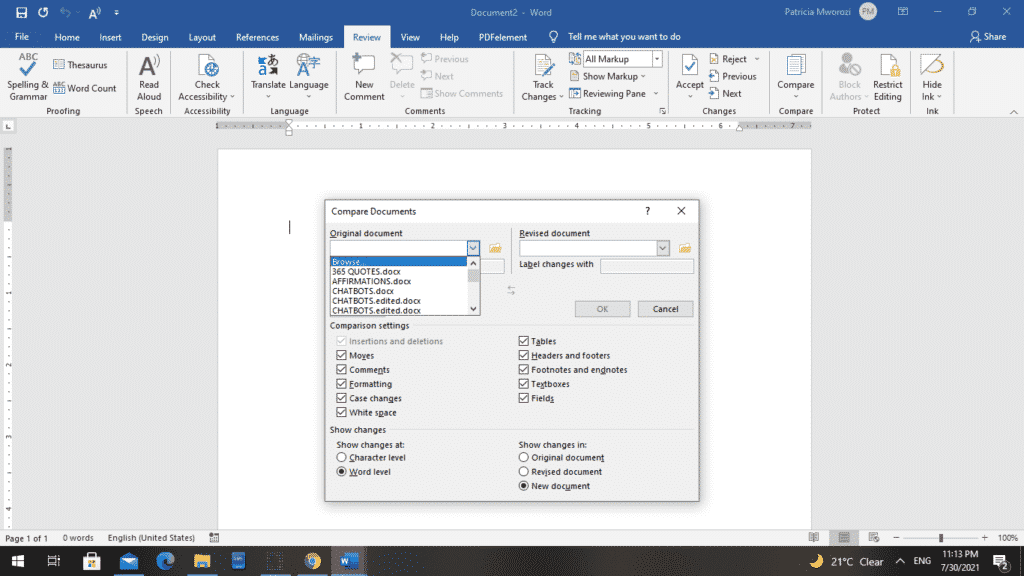The width and height of the screenshot is (1024, 576).
Task: Add a New Comment
Action: [x=364, y=77]
